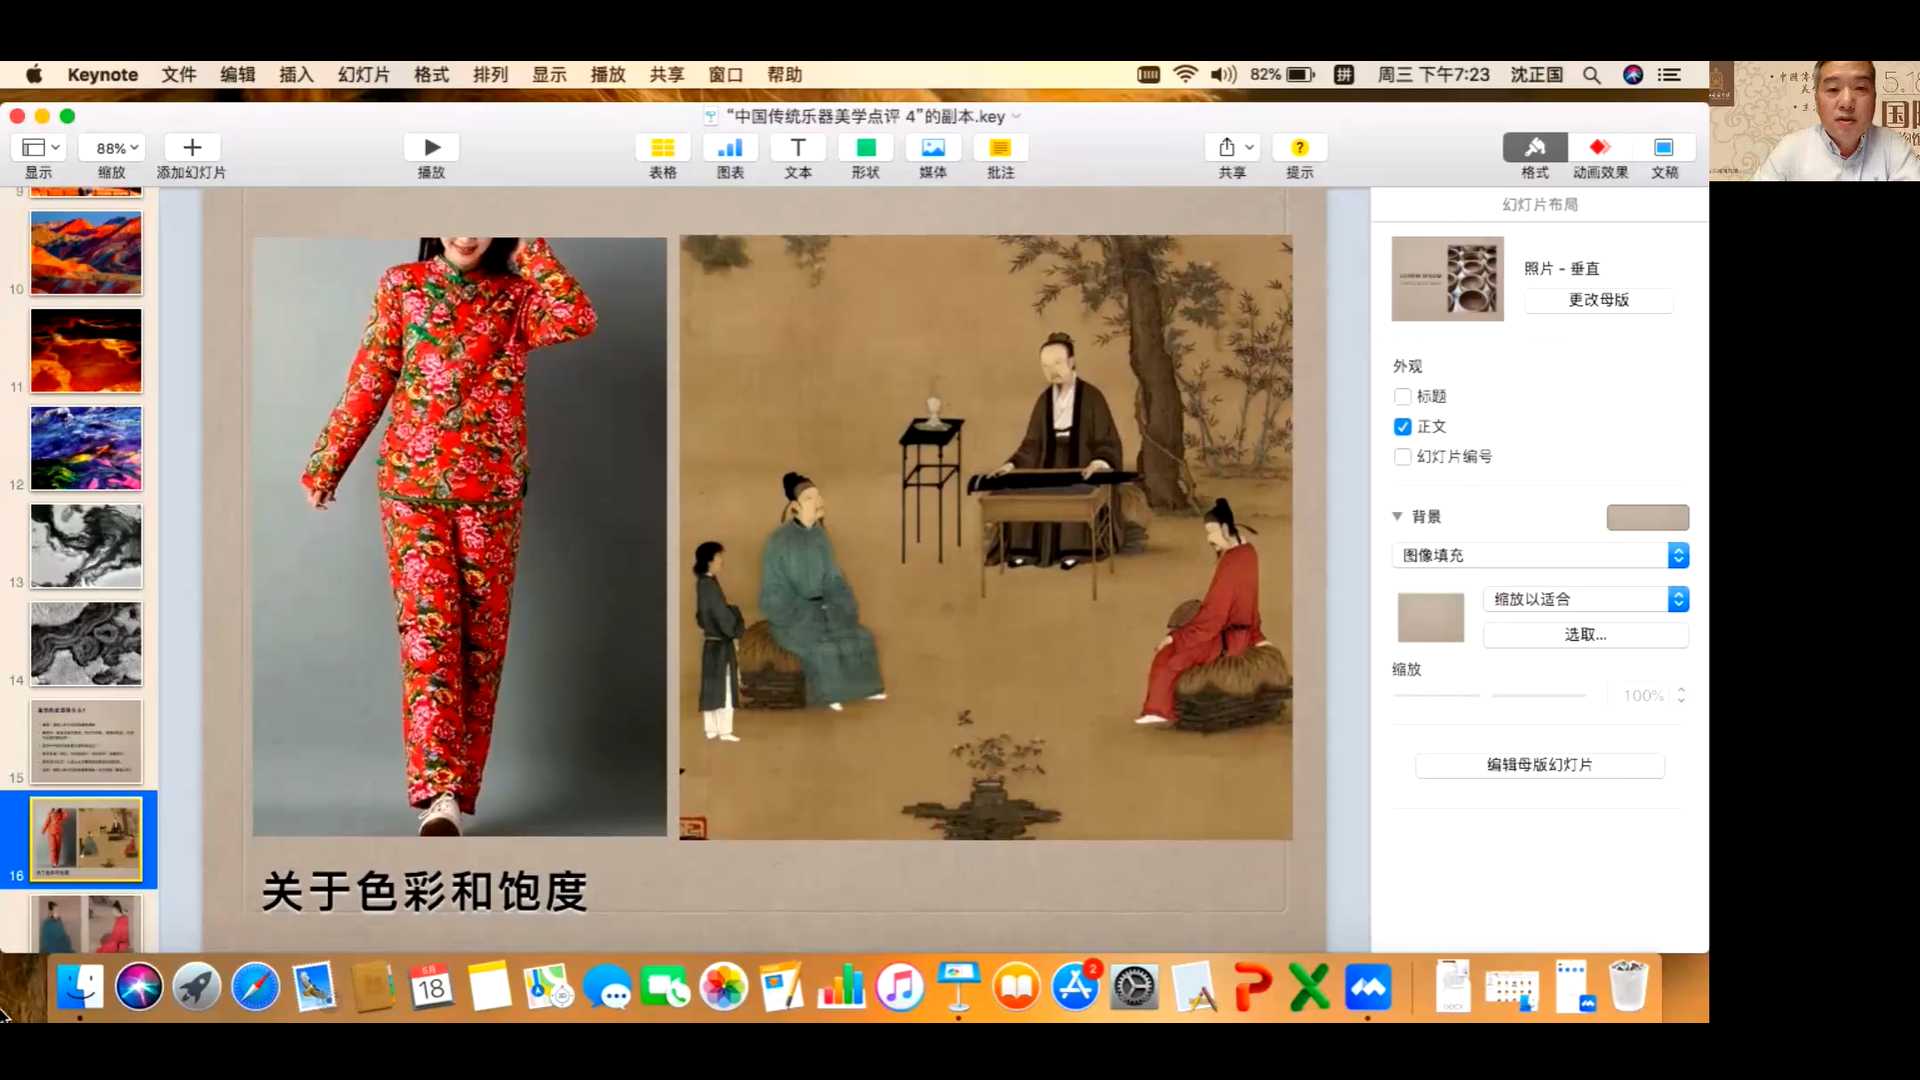
Task: Open the 形状 shape picker
Action: coord(866,148)
